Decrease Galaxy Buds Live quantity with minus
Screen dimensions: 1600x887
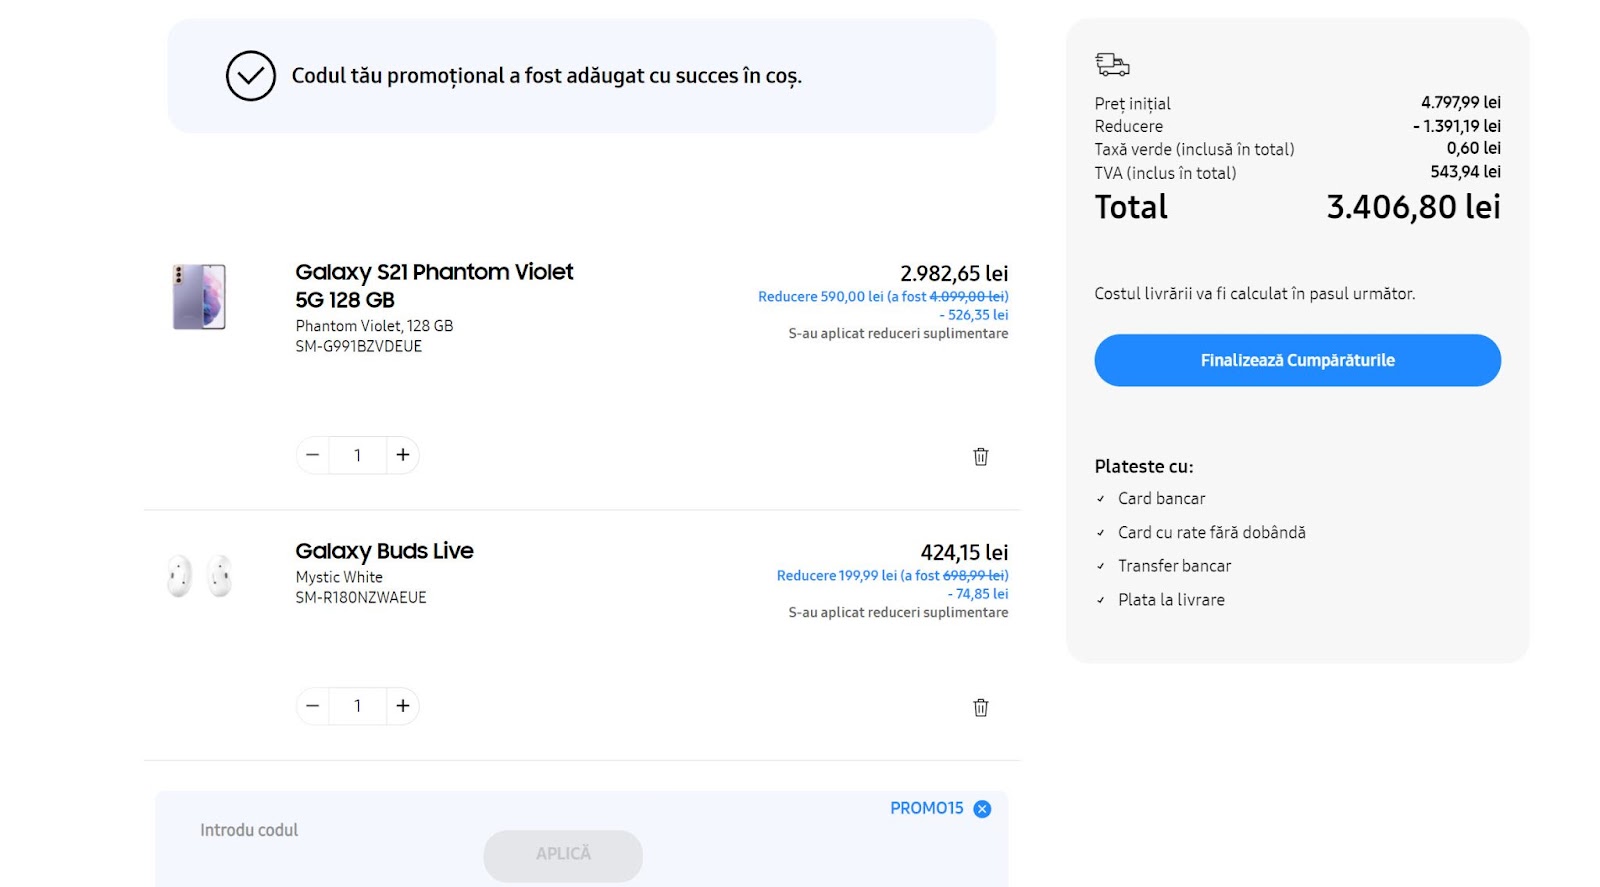(312, 706)
